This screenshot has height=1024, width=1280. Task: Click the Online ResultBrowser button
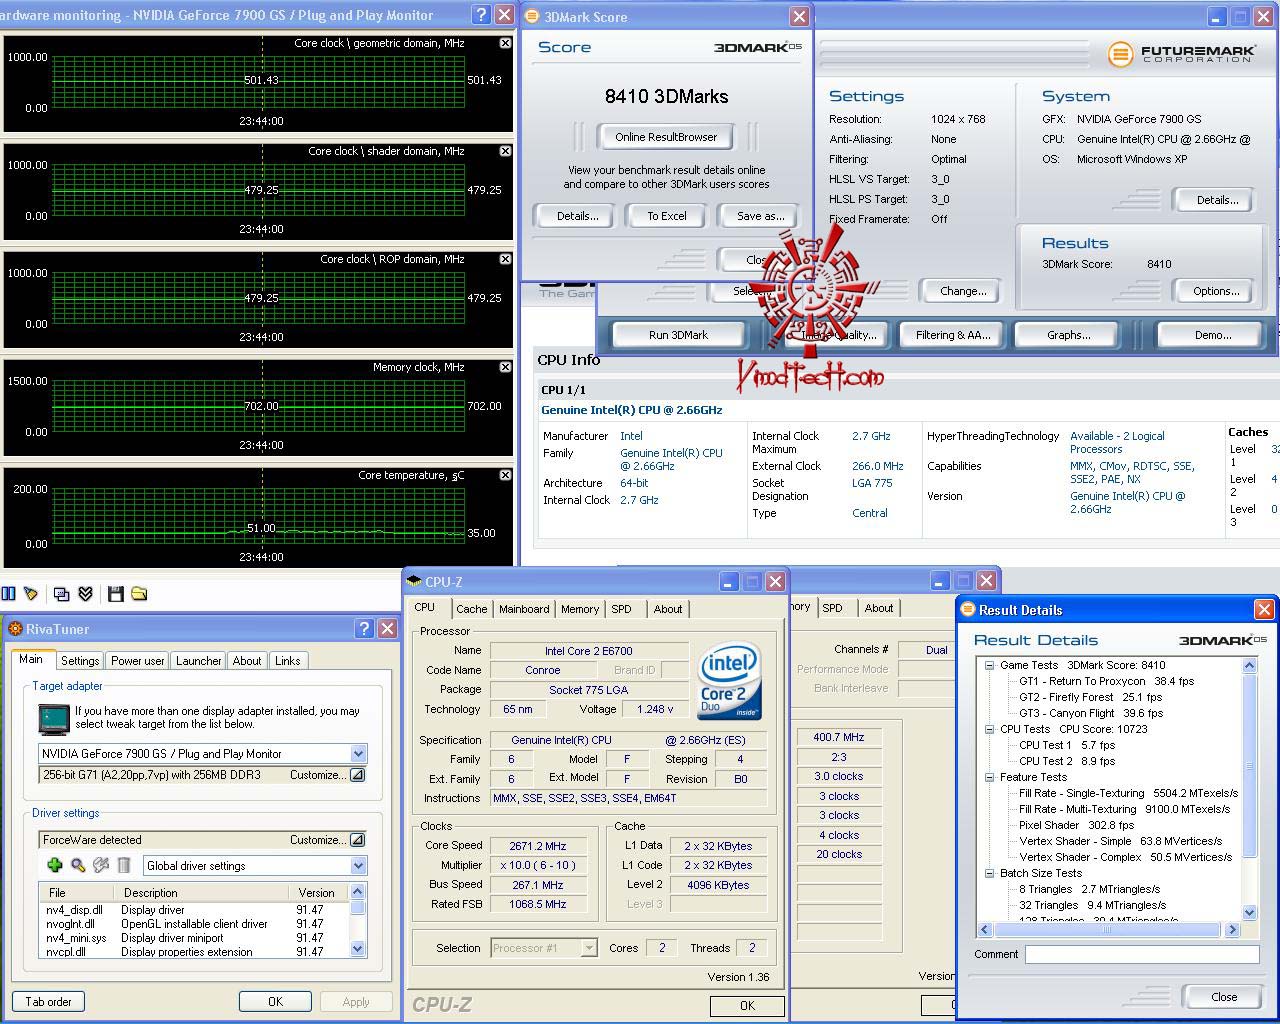coord(666,137)
